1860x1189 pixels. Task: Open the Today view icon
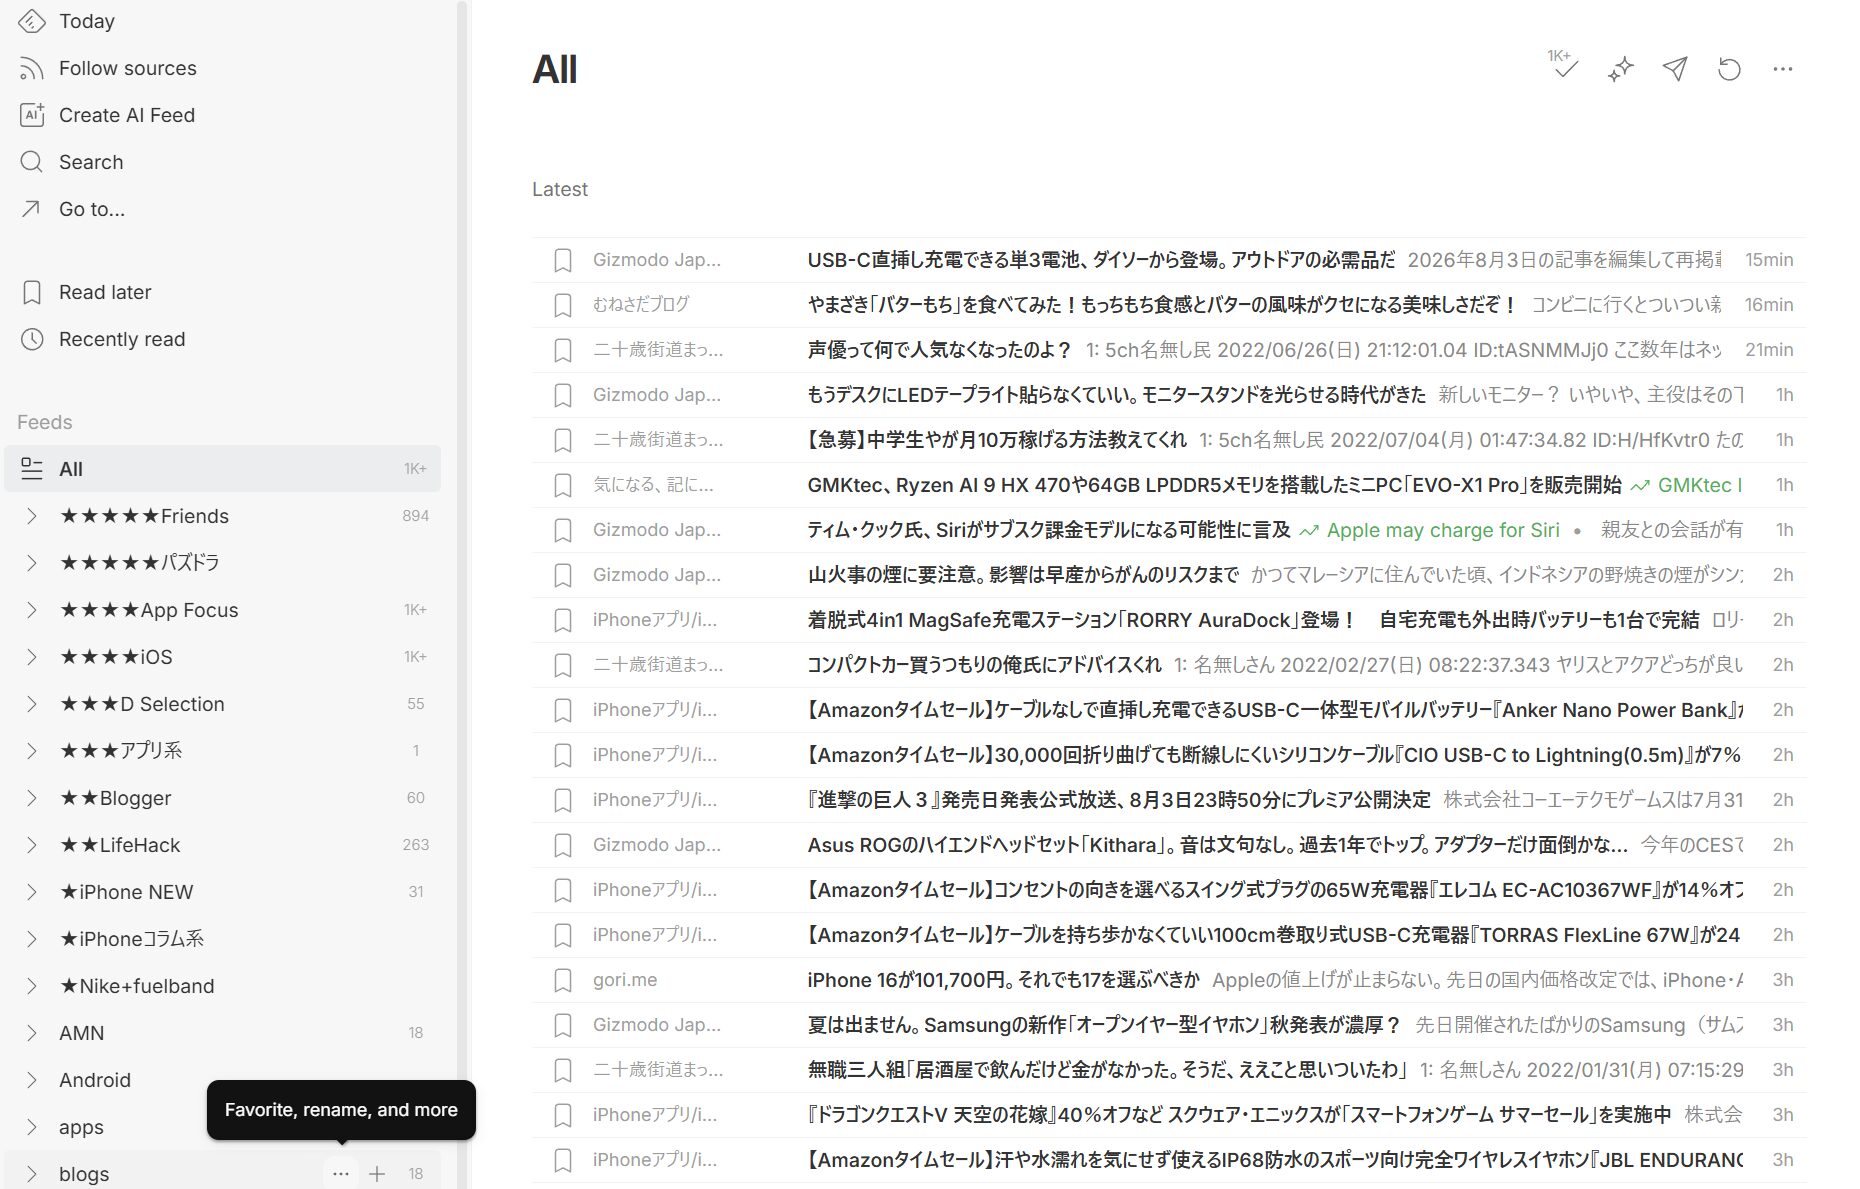[x=32, y=21]
